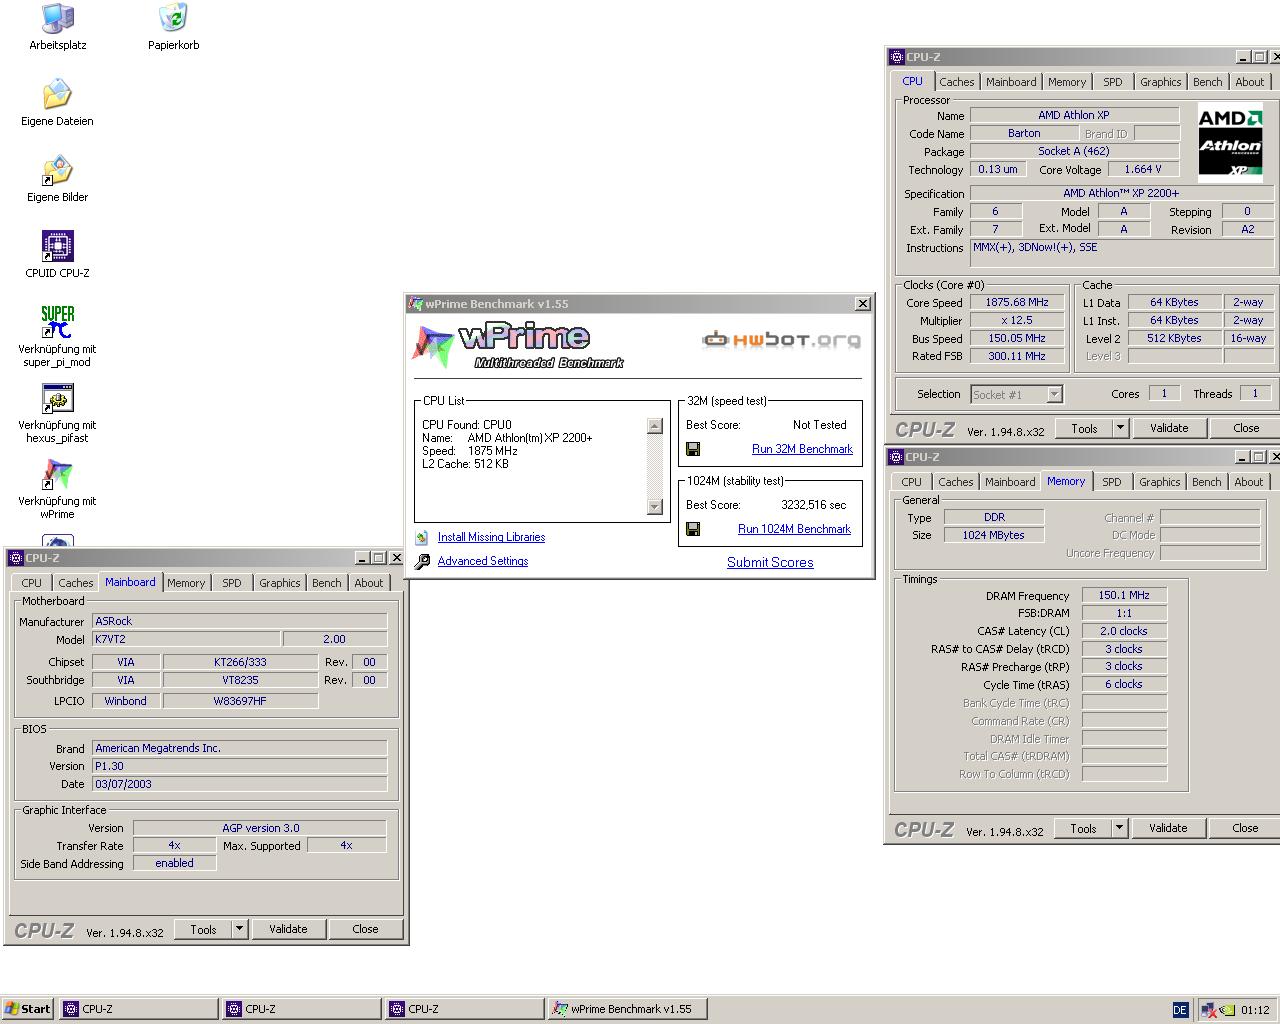Click the Tools button in Memory CPU-Z window
This screenshot has width=1280, height=1024.
pyautogui.click(x=1083, y=828)
